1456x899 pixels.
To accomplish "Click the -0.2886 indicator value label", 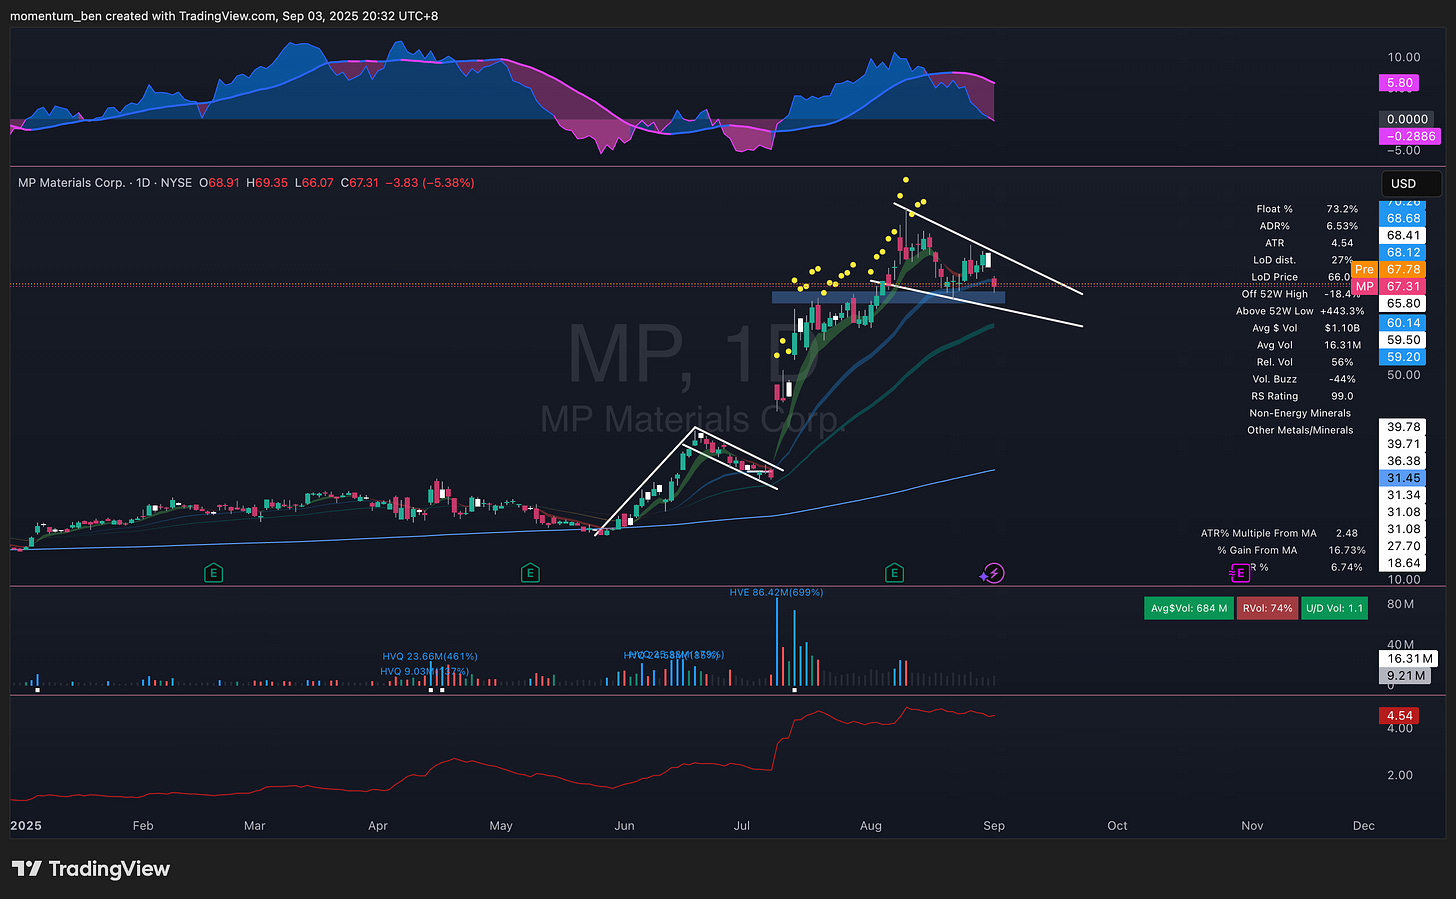I will [x=1410, y=136].
